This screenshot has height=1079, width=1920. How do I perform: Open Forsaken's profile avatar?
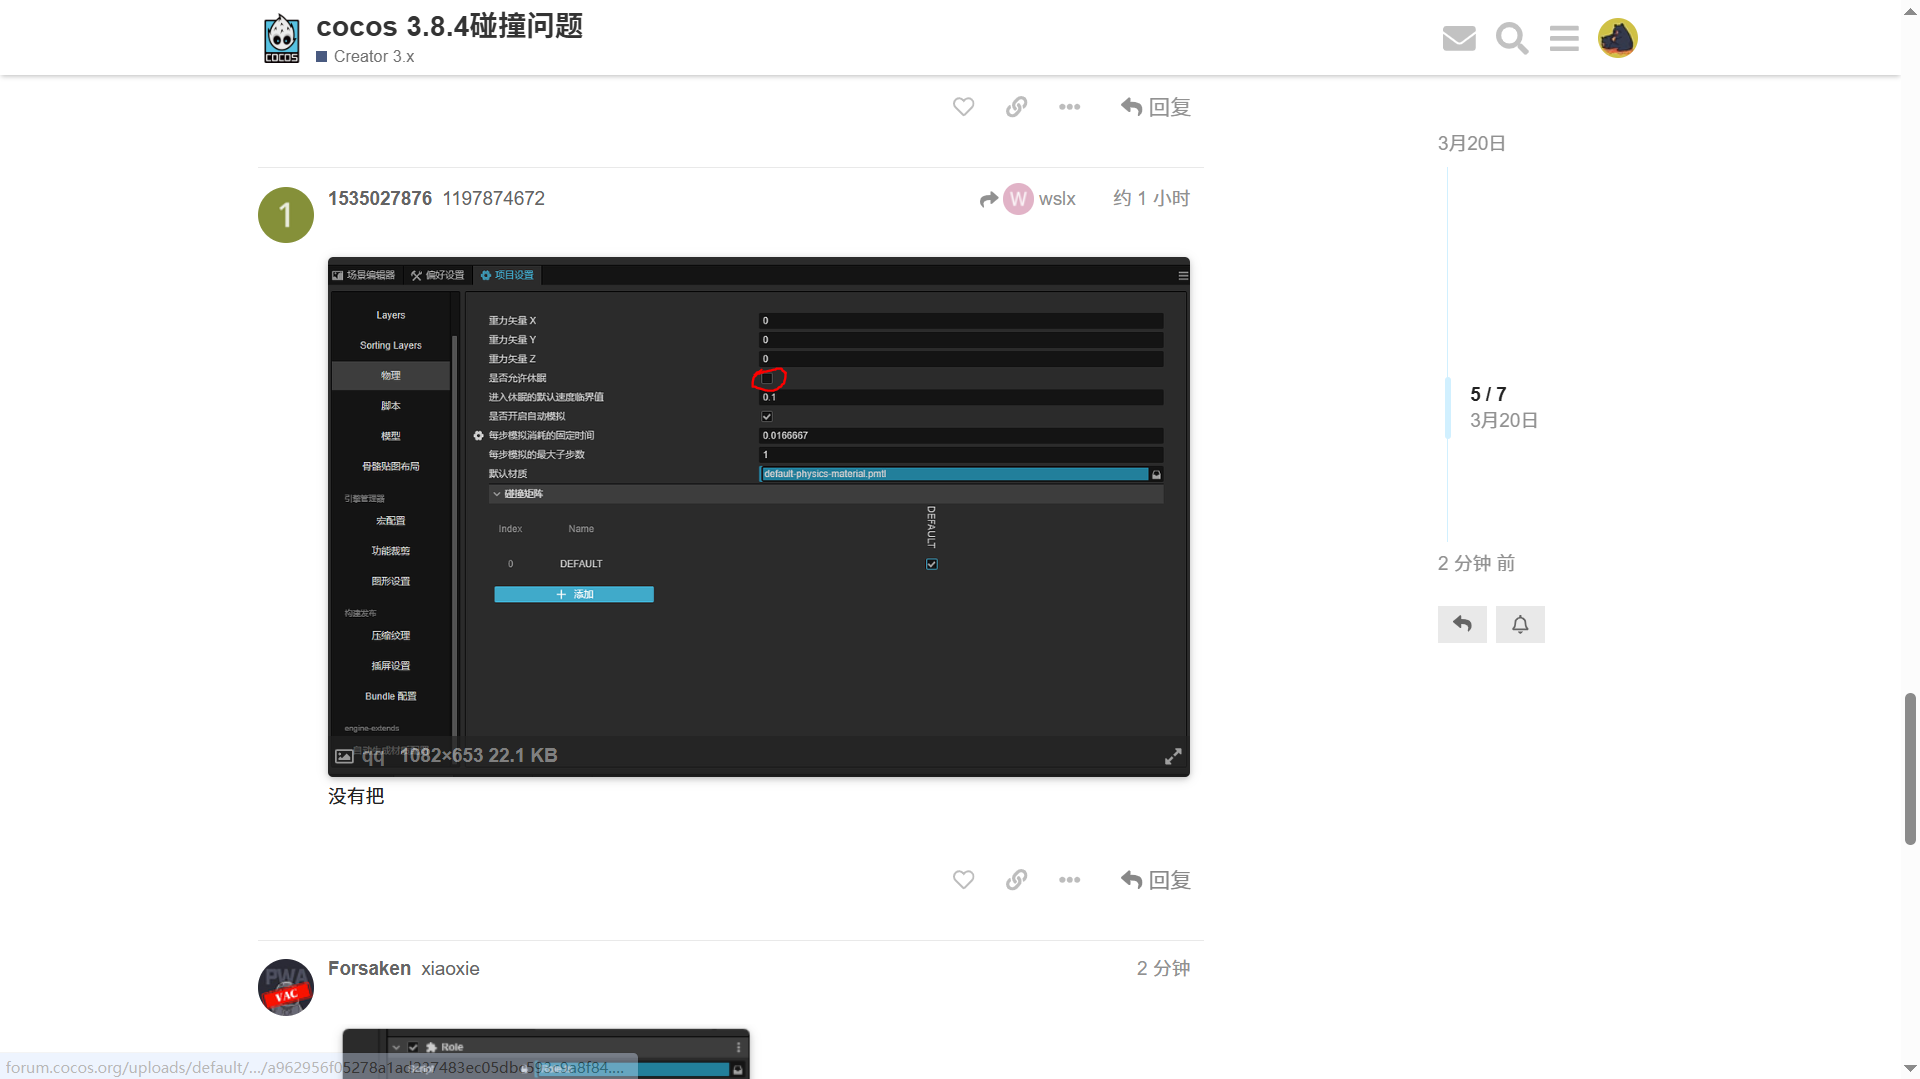pyautogui.click(x=286, y=988)
